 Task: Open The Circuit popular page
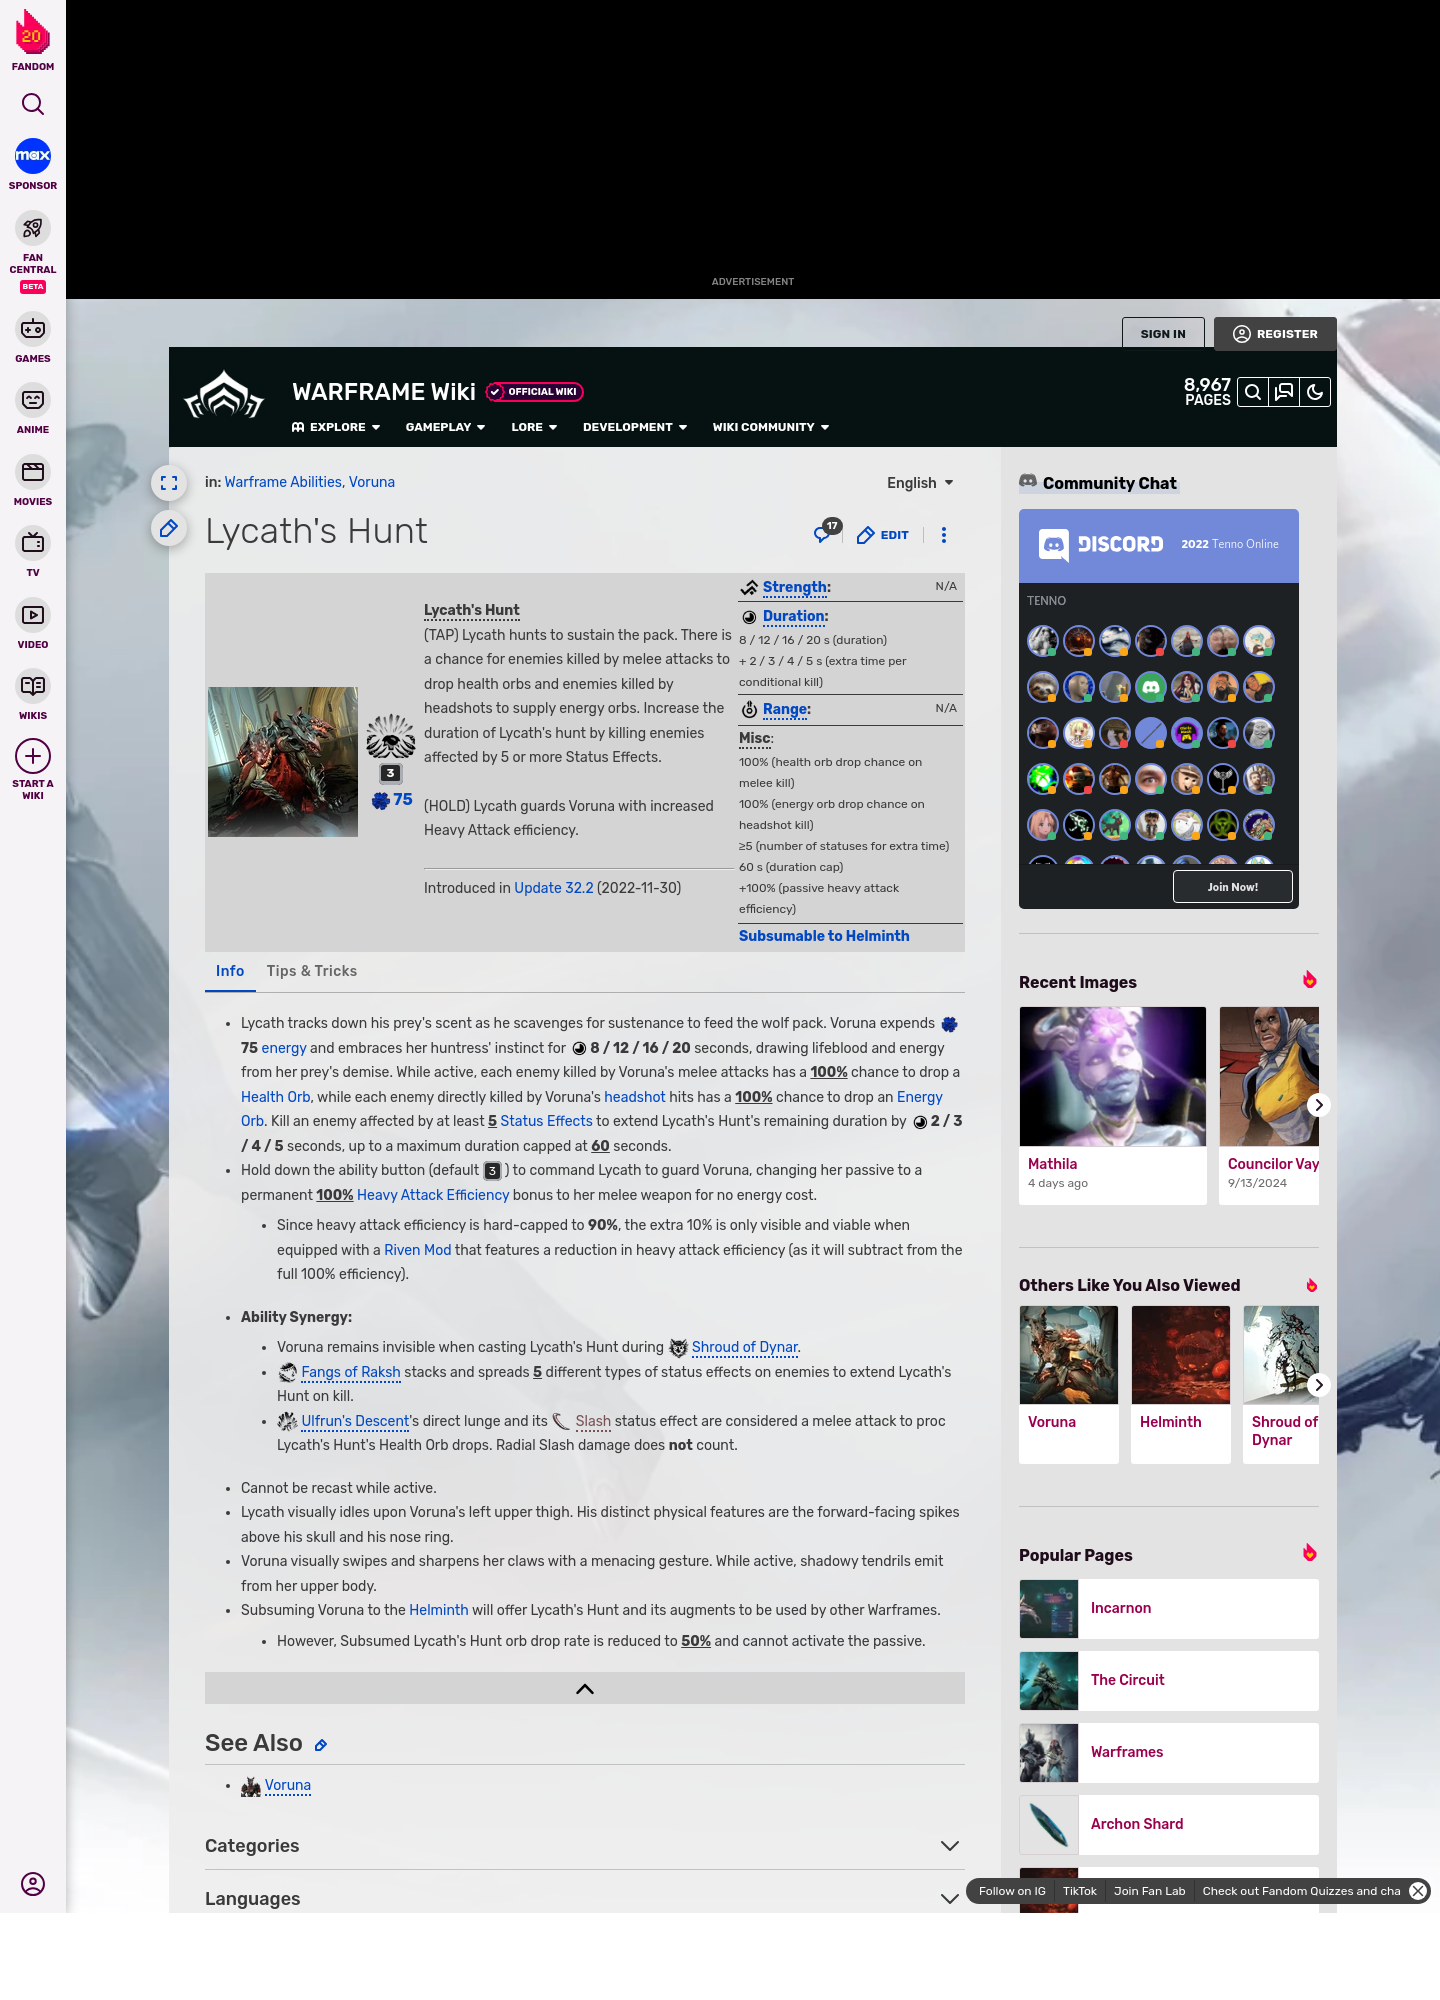point(1169,1681)
